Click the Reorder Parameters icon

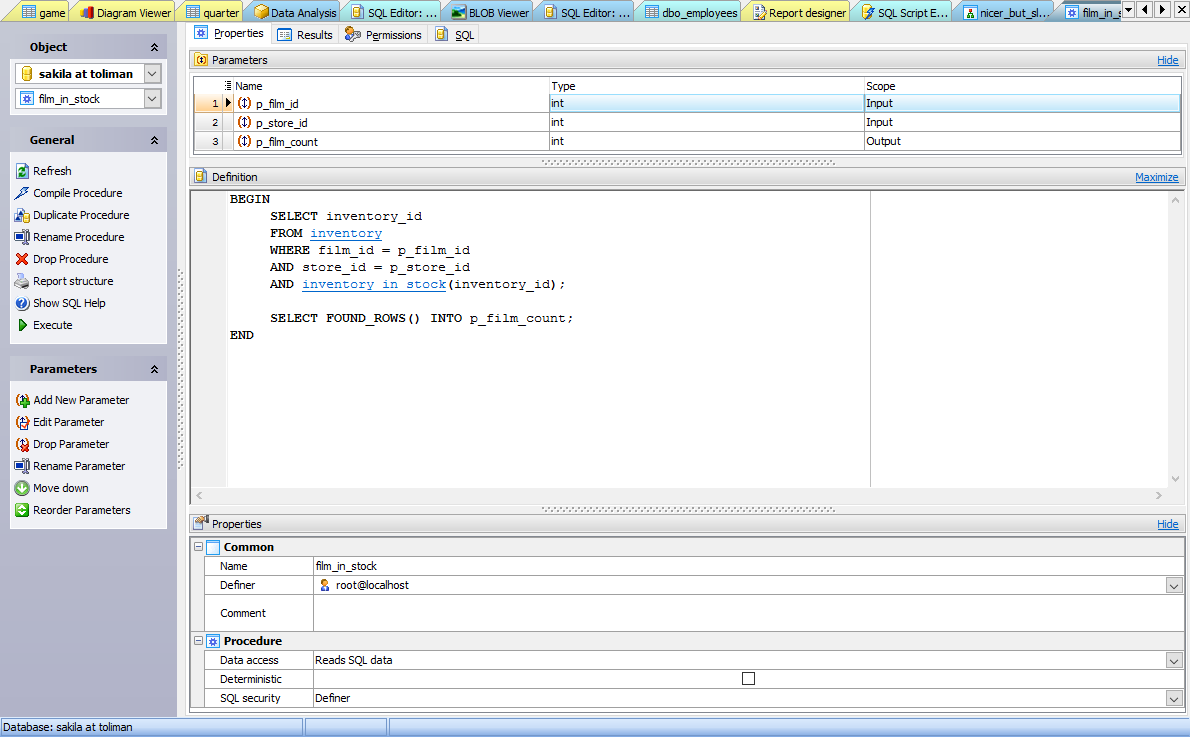coord(22,510)
